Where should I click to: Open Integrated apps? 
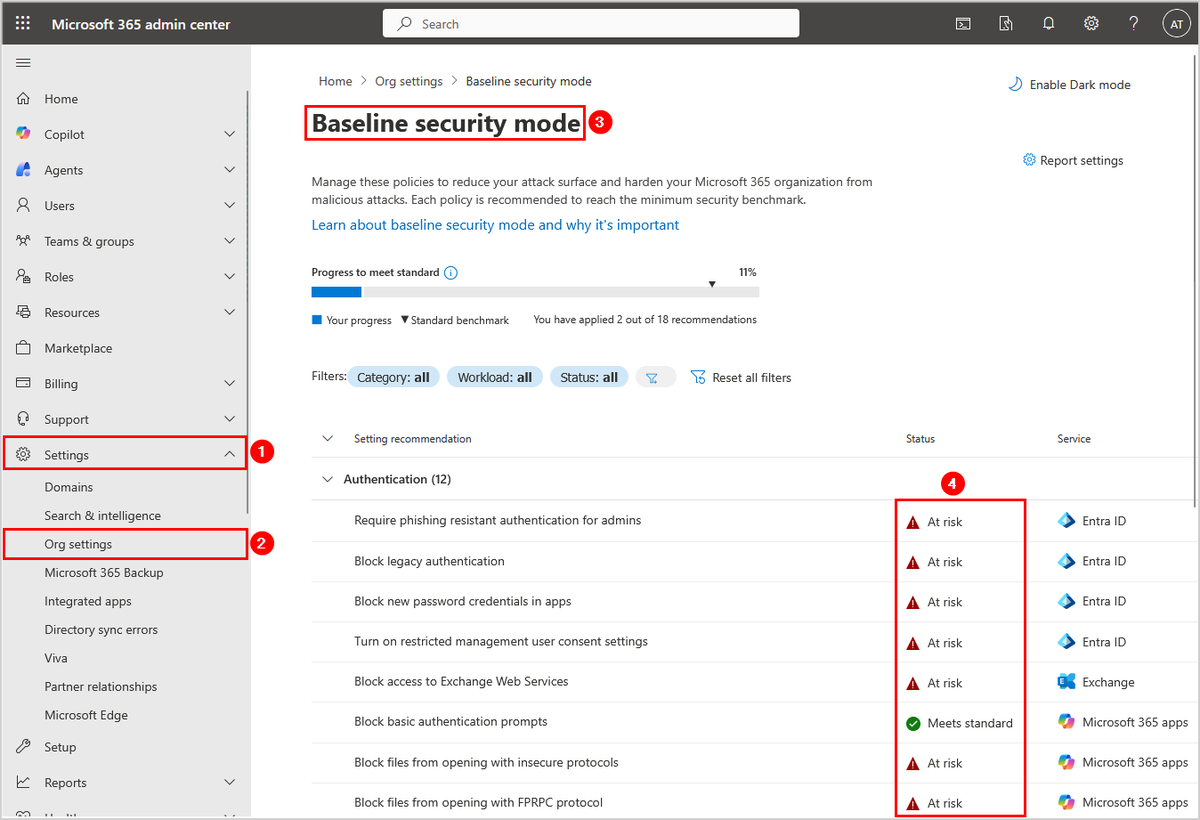[88, 601]
